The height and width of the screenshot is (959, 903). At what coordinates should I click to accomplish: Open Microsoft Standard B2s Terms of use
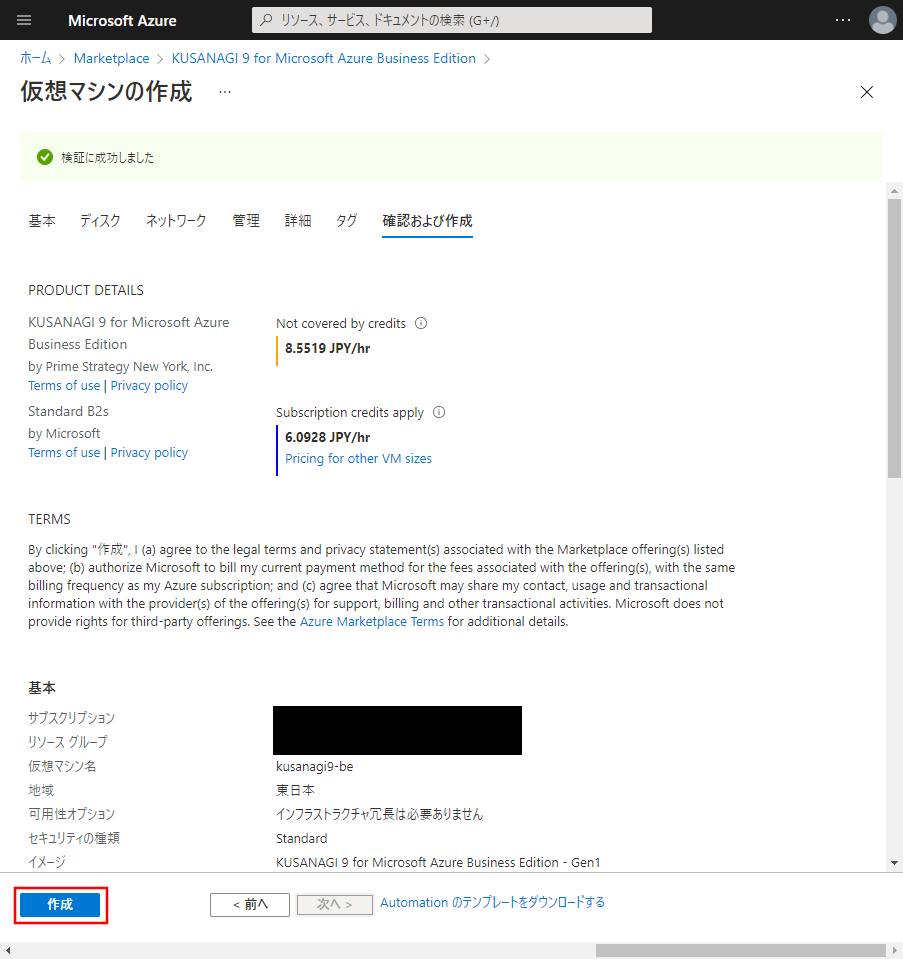coord(64,453)
